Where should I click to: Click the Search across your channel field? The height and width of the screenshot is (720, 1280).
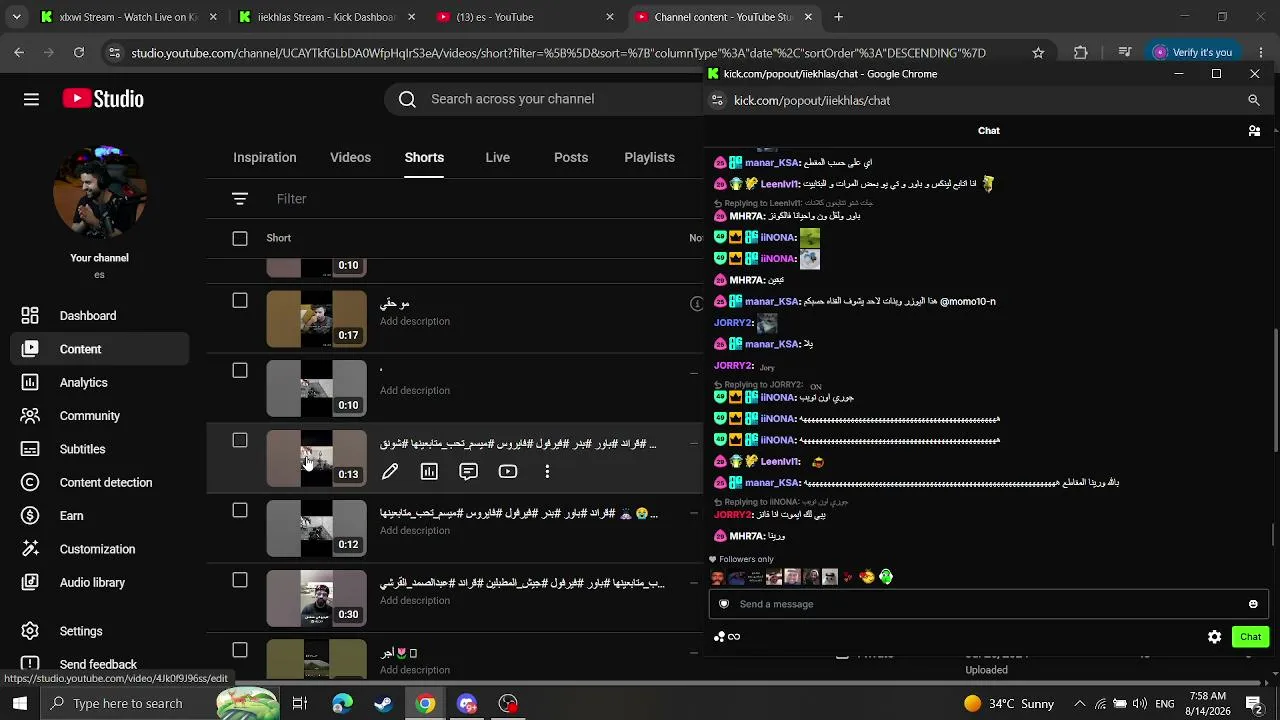[545, 99]
